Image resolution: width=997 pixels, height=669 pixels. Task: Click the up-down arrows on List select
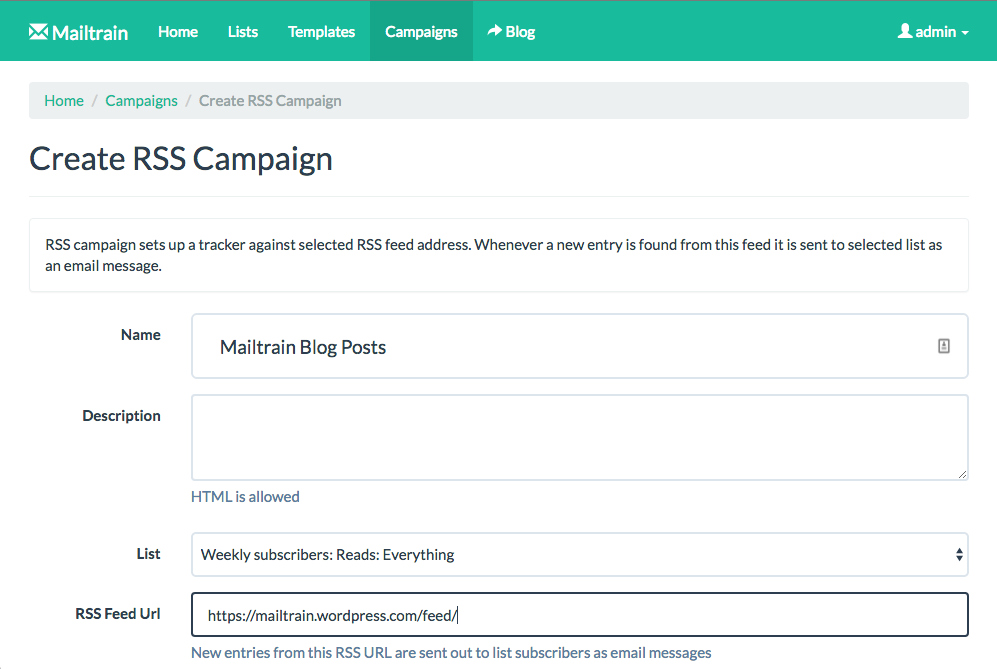pyautogui.click(x=959, y=554)
